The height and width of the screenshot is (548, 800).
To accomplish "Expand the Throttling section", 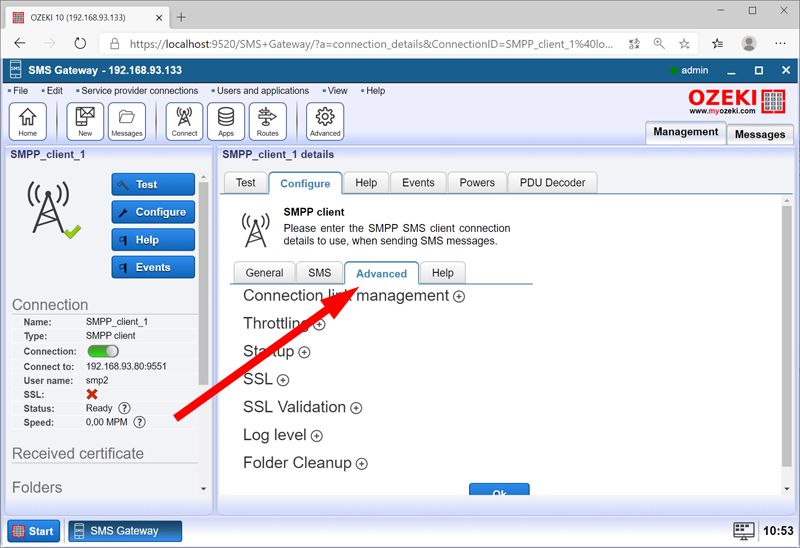I will 319,324.
